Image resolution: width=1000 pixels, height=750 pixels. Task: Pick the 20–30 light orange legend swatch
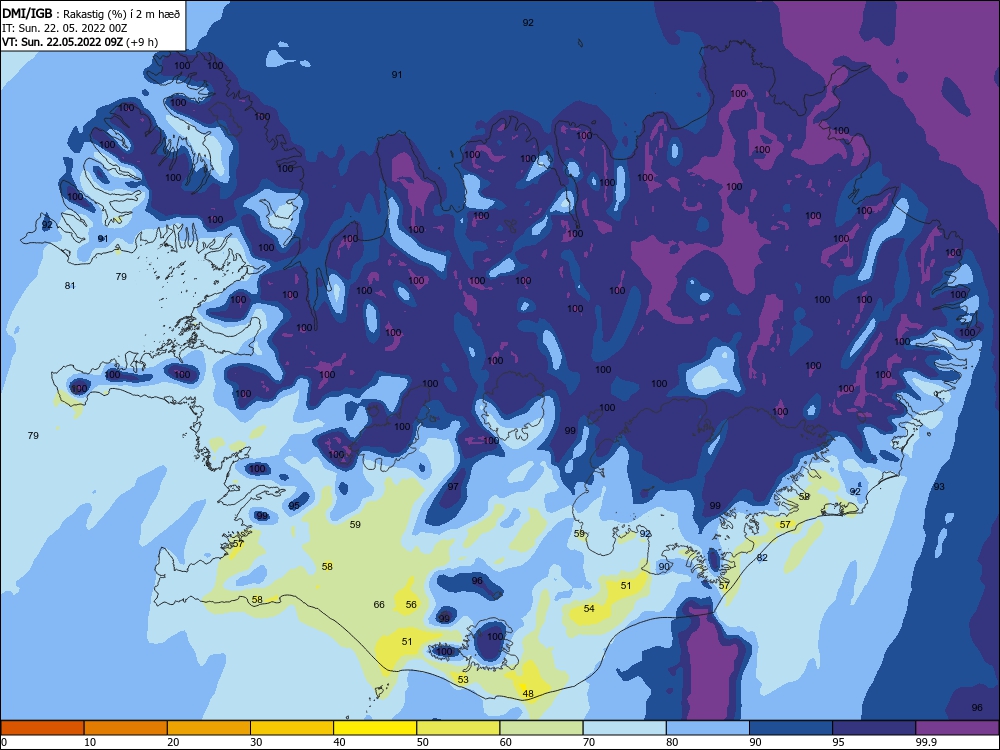click(209, 728)
